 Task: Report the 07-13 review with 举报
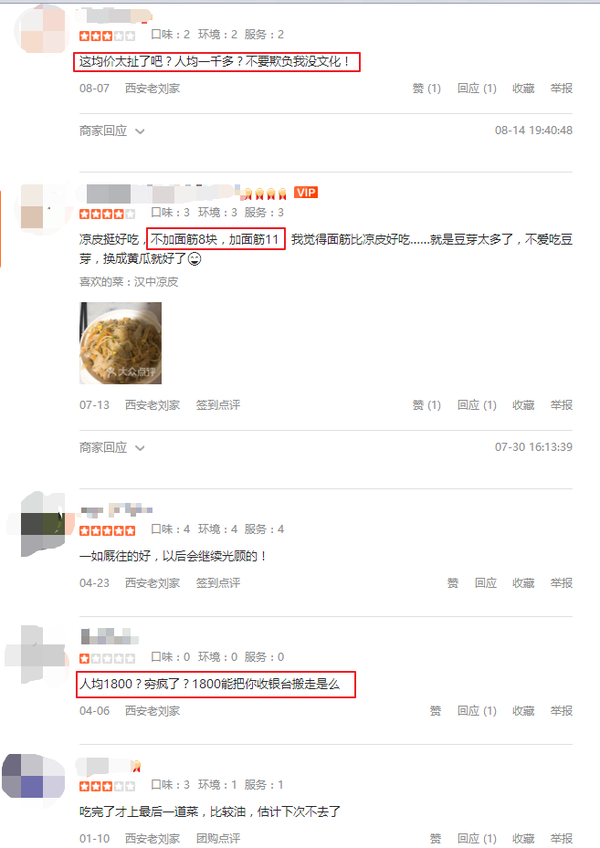[x=562, y=405]
